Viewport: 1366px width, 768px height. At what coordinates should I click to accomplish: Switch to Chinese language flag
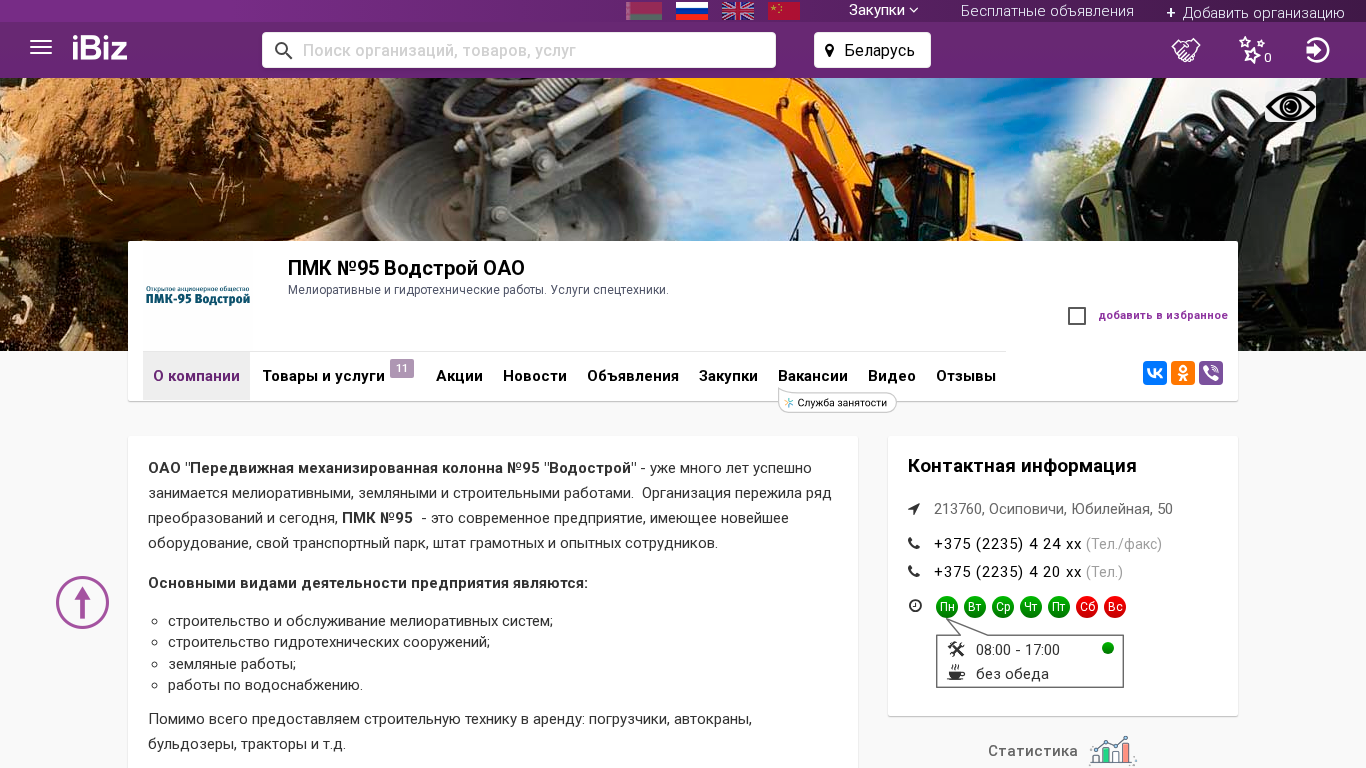pos(784,11)
